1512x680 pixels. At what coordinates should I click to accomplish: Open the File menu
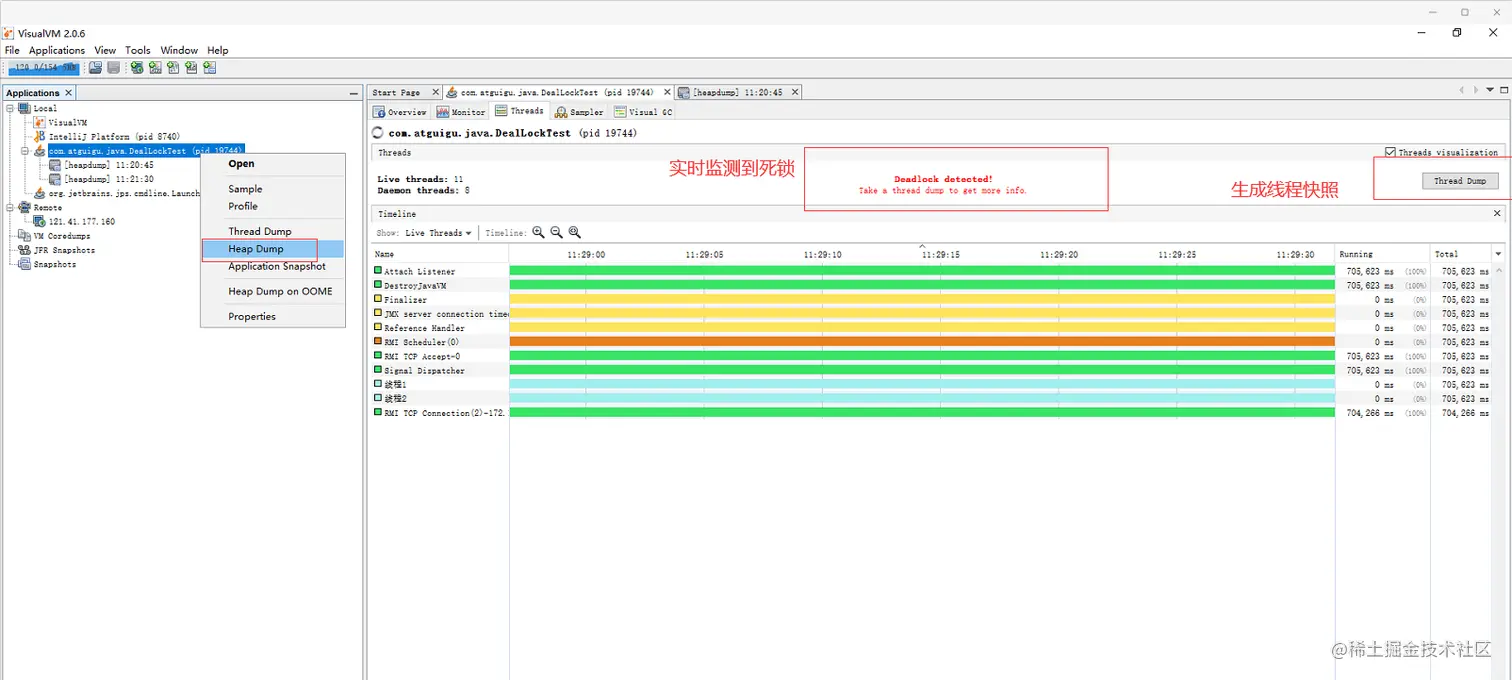pyautogui.click(x=12, y=50)
